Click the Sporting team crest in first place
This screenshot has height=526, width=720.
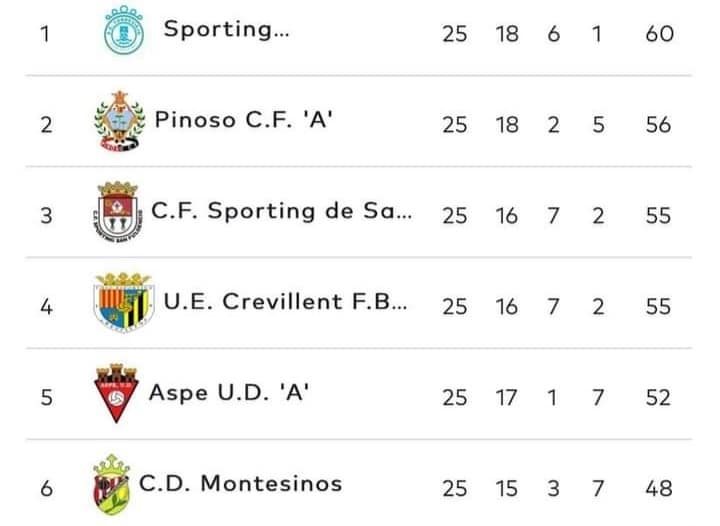124,30
